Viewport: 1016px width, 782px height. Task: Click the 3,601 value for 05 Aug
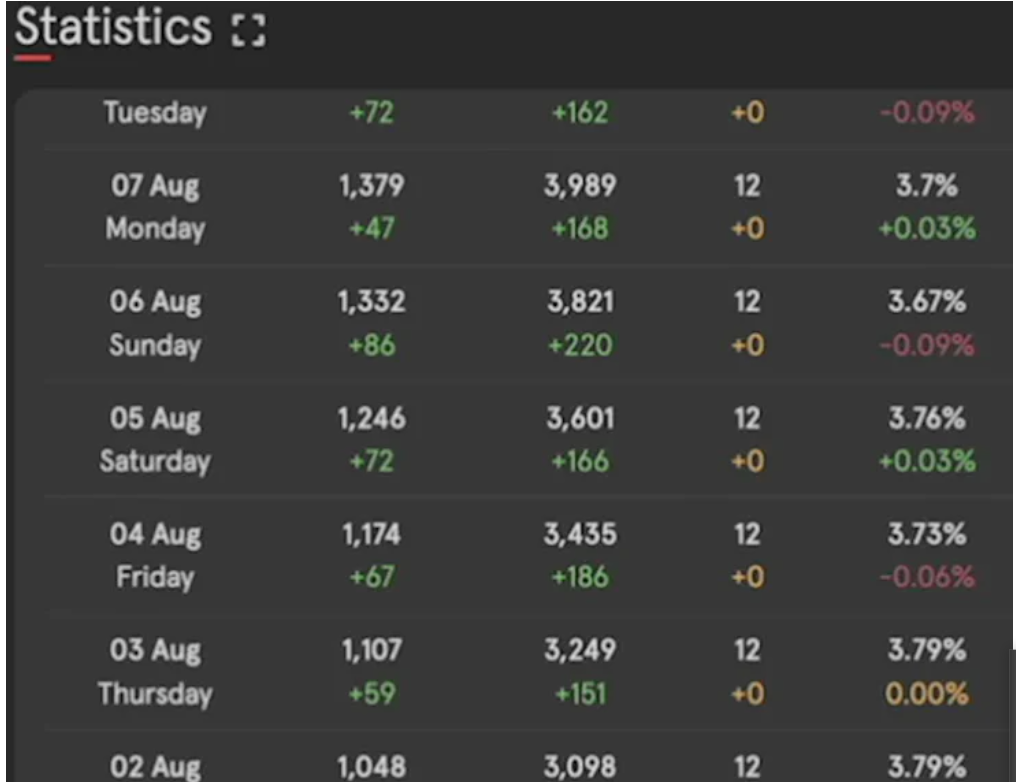click(581, 419)
